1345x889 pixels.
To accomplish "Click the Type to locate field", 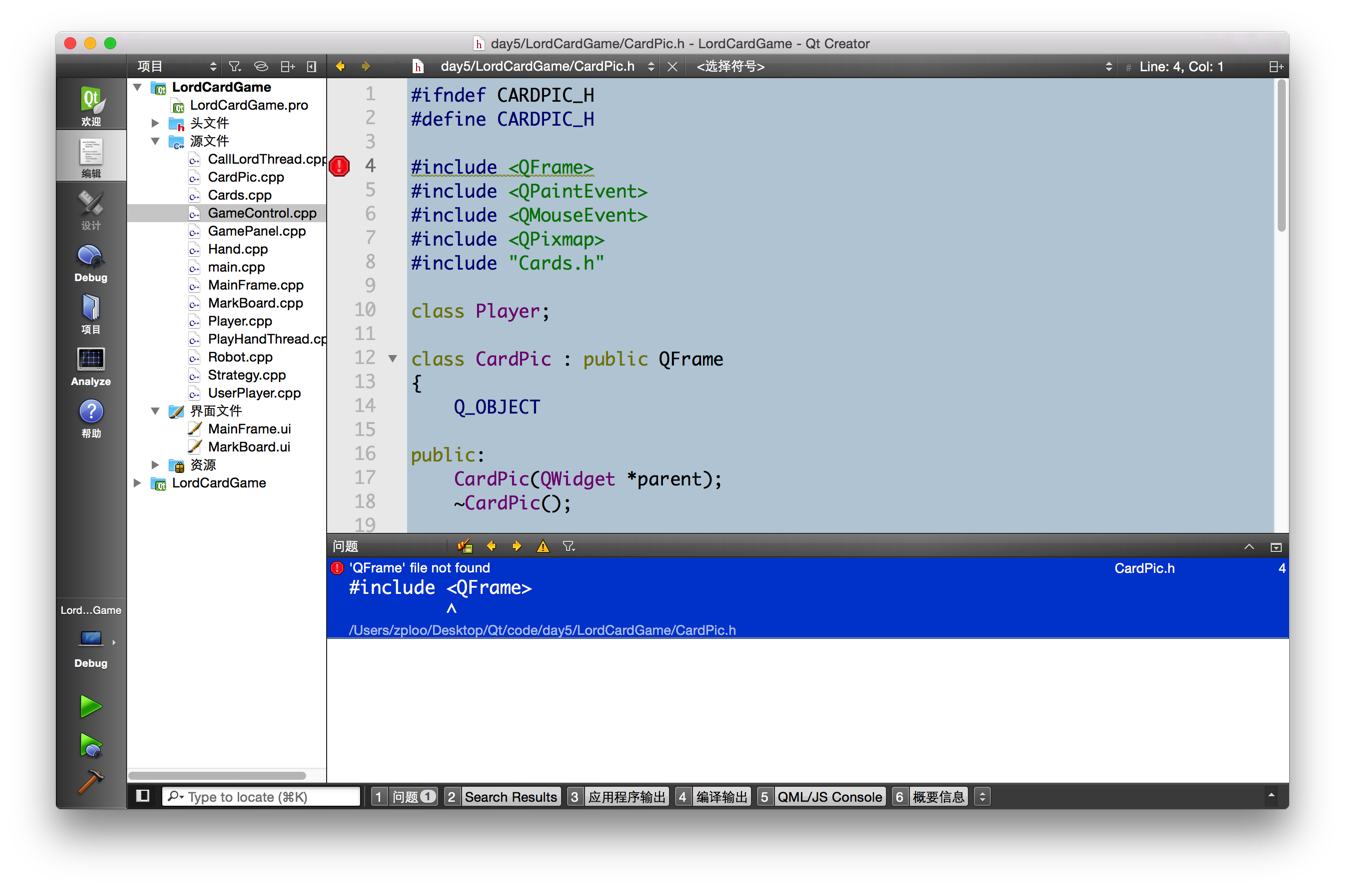I will (x=261, y=797).
